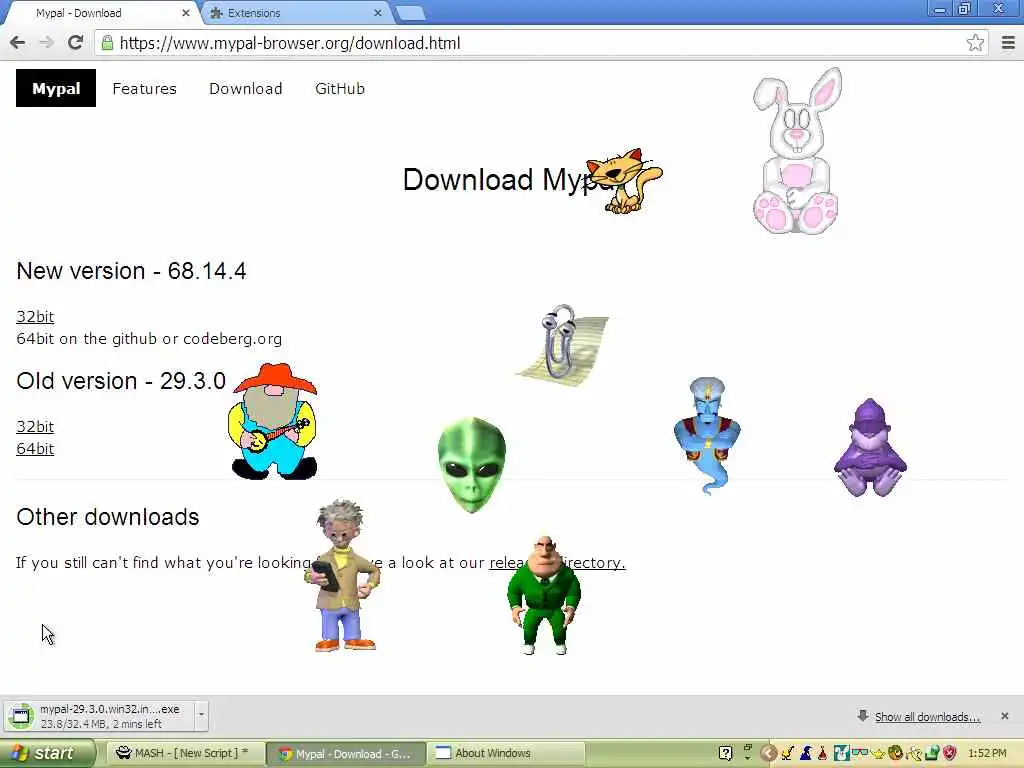Bookmark this page with the star icon

[975, 43]
